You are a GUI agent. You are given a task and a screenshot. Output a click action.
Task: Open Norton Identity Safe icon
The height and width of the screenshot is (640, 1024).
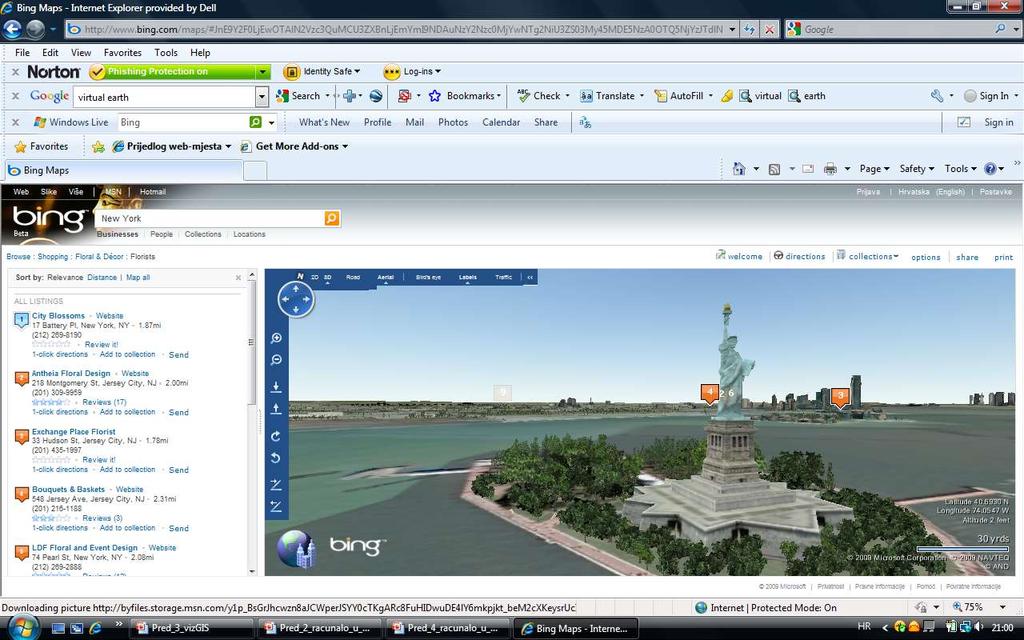(x=291, y=72)
